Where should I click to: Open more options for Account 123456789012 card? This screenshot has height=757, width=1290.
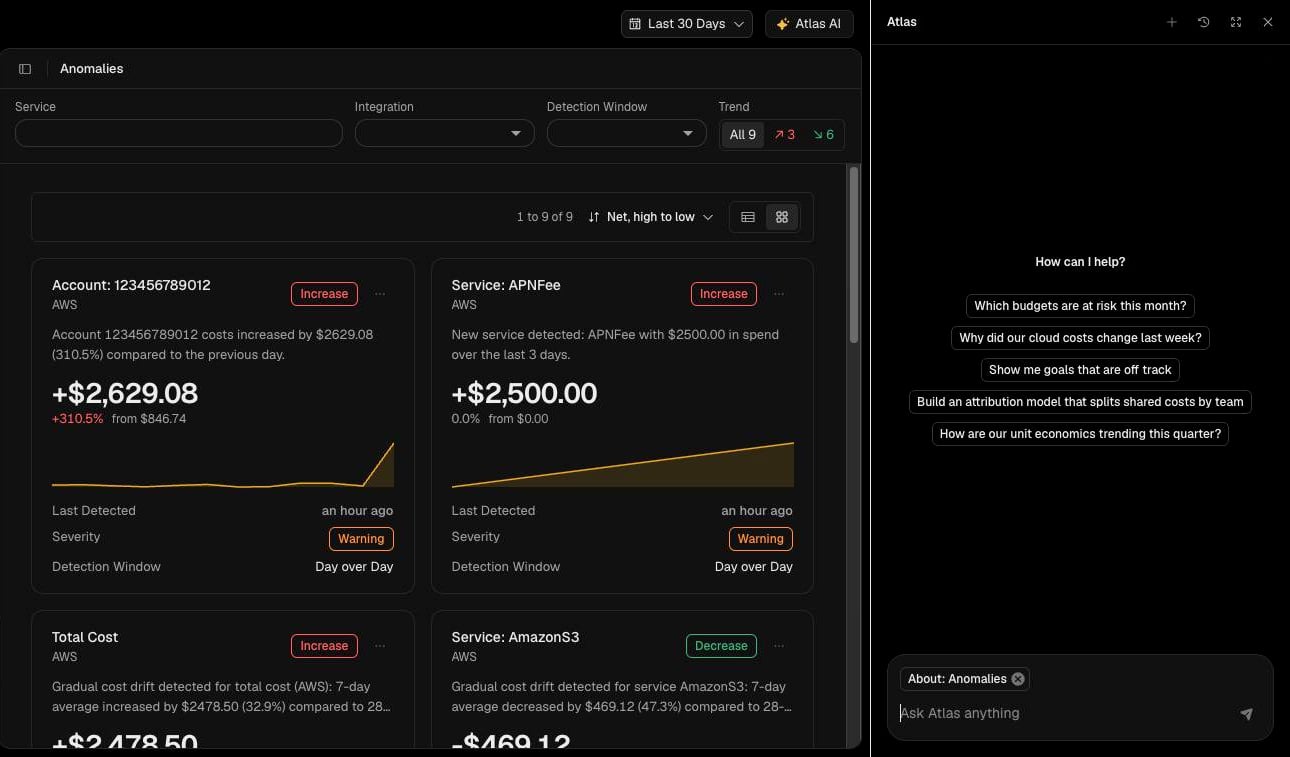[x=380, y=294]
